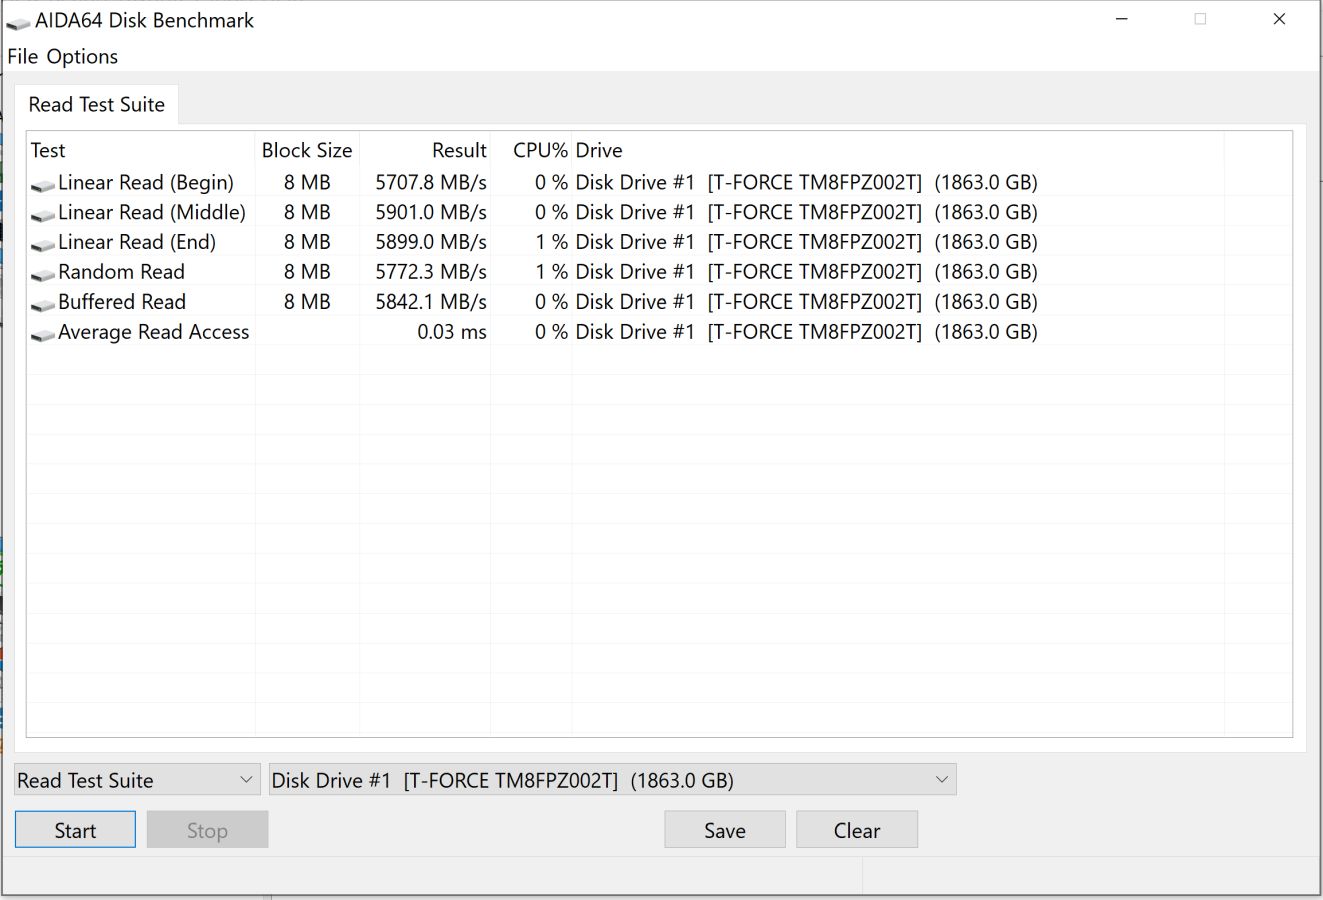Click the Linear Read (End) drive icon
Image resolution: width=1323 pixels, height=900 pixels.
coord(43,245)
